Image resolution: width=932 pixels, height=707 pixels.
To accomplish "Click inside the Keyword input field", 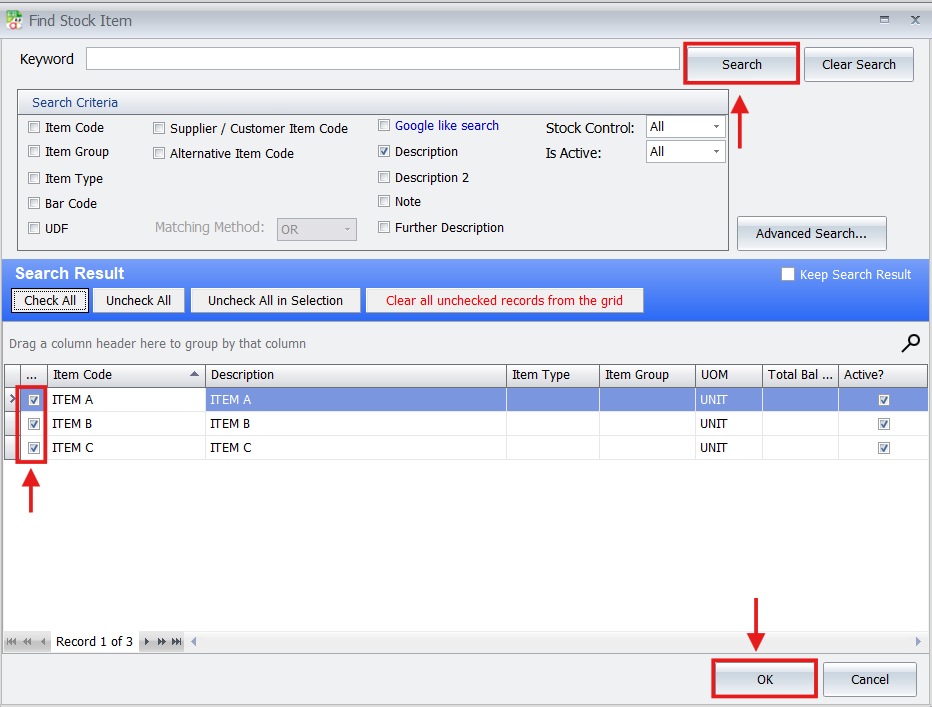I will pyautogui.click(x=382, y=58).
